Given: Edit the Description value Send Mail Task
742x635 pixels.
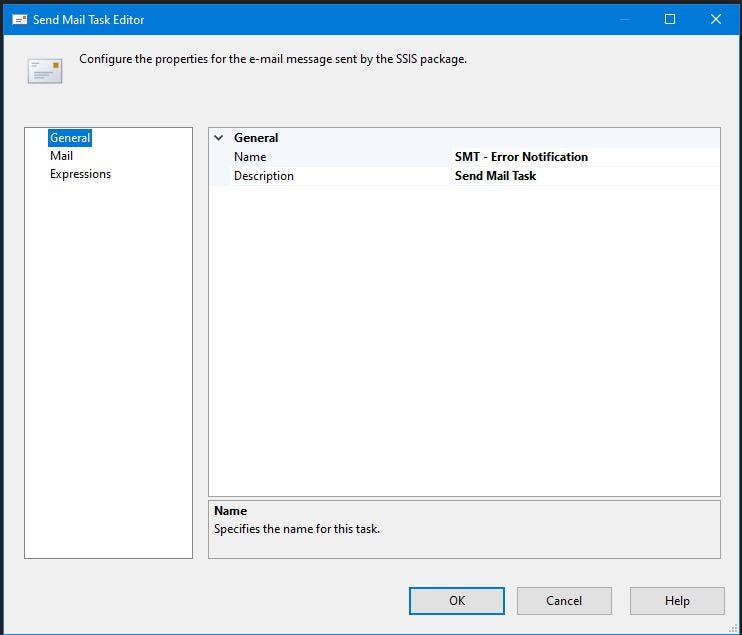Looking at the screenshot, I should pyautogui.click(x=586, y=176).
